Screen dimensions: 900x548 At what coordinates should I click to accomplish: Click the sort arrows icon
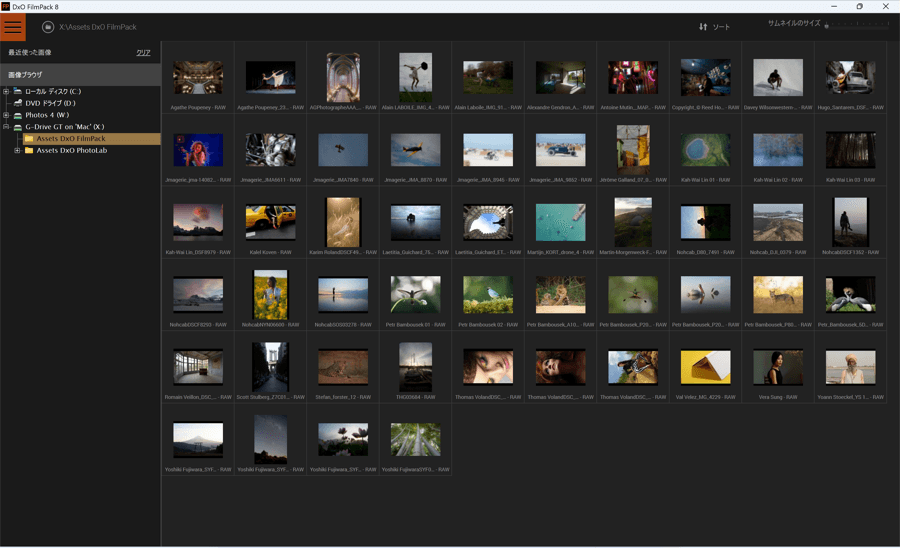[x=703, y=27]
